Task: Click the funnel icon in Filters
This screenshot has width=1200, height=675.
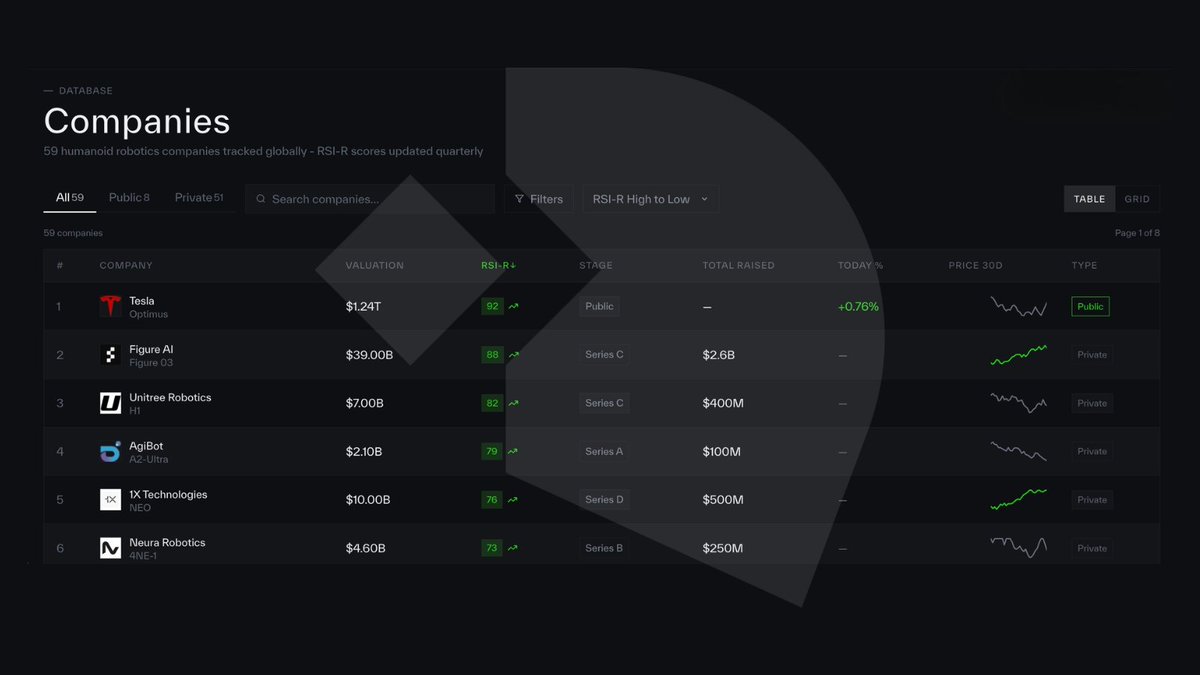Action: [x=519, y=199]
